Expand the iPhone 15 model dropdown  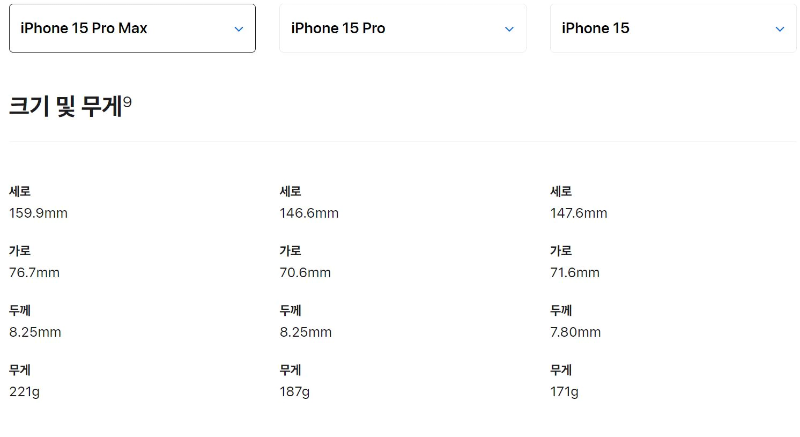pyautogui.click(x=673, y=28)
